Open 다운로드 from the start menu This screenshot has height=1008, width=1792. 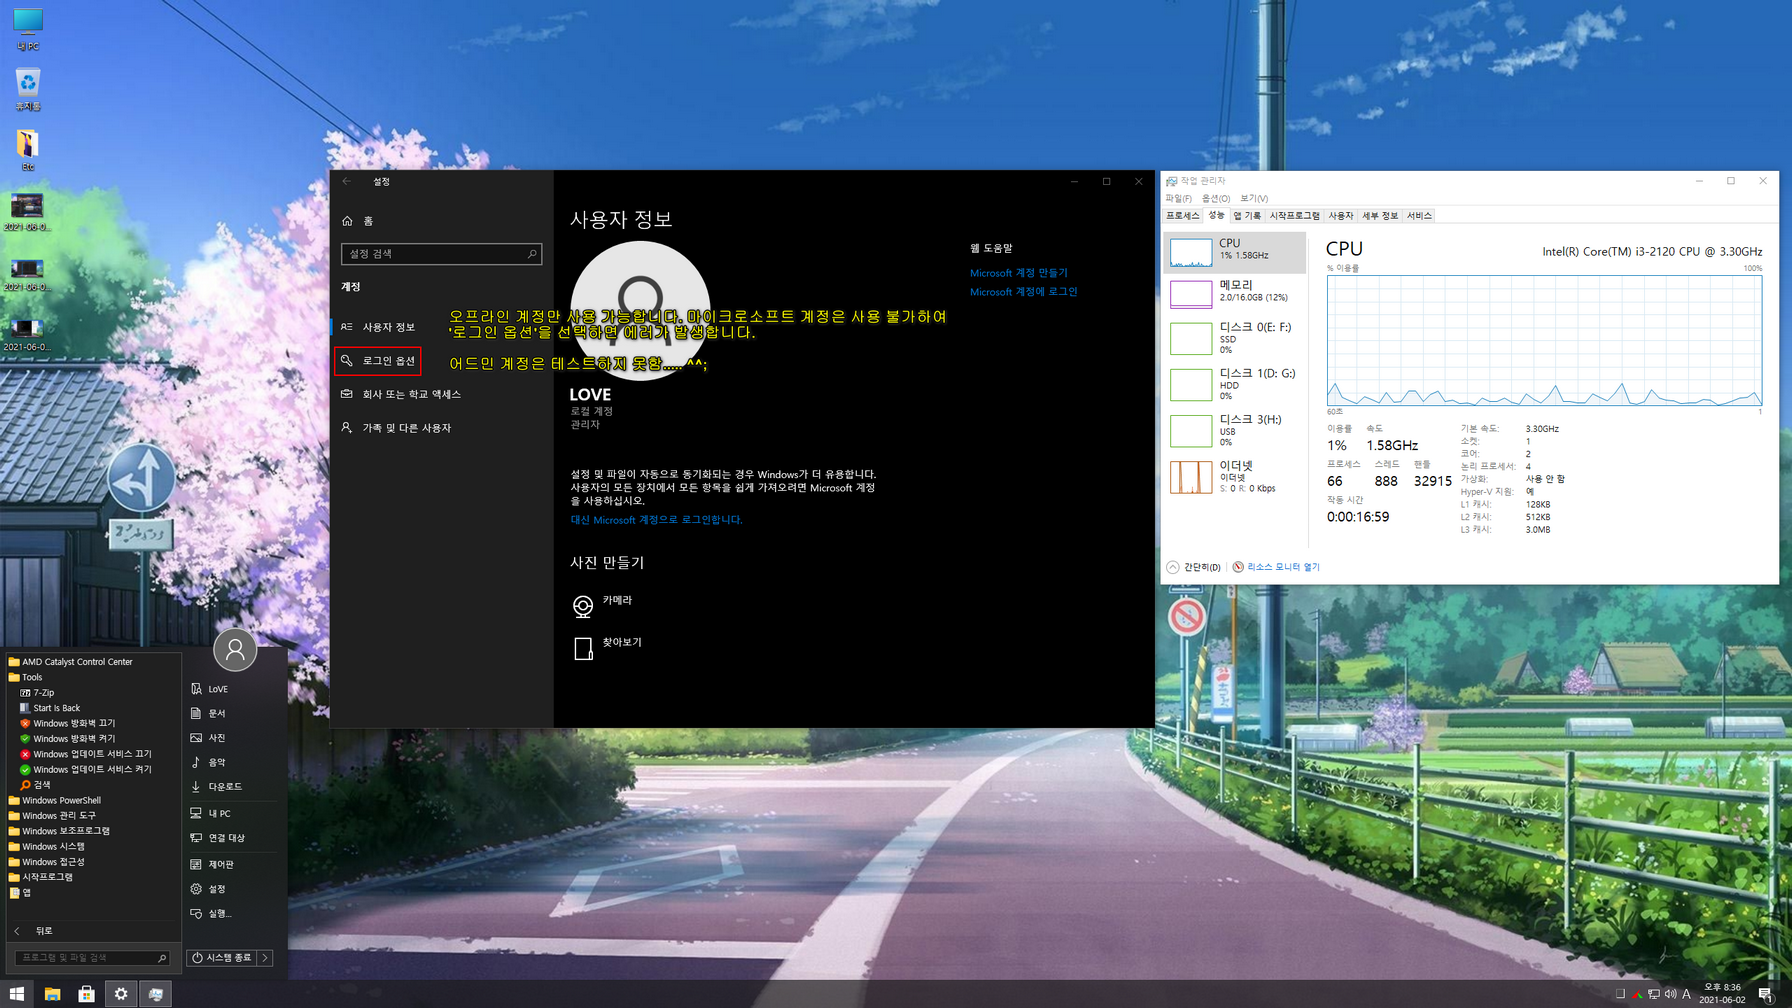[x=216, y=787]
